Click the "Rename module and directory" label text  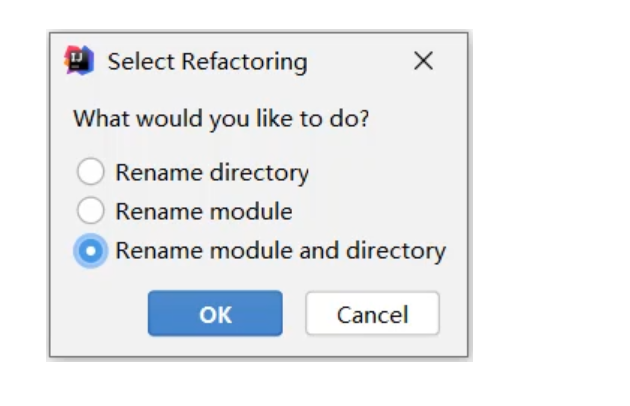(280, 251)
